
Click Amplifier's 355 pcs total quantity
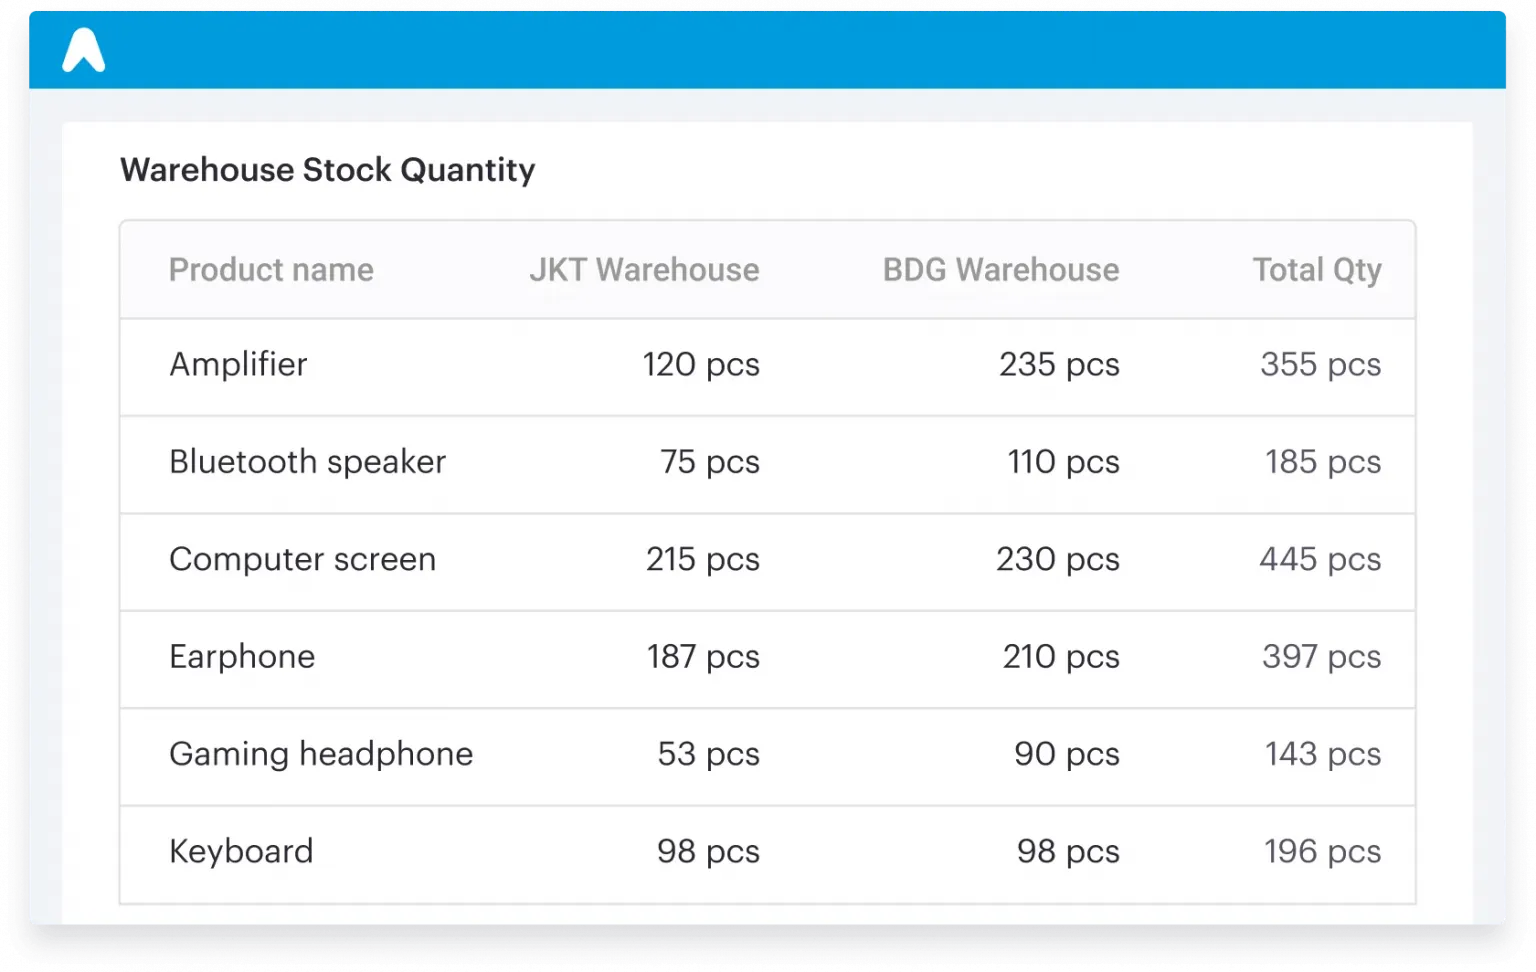coord(1320,365)
